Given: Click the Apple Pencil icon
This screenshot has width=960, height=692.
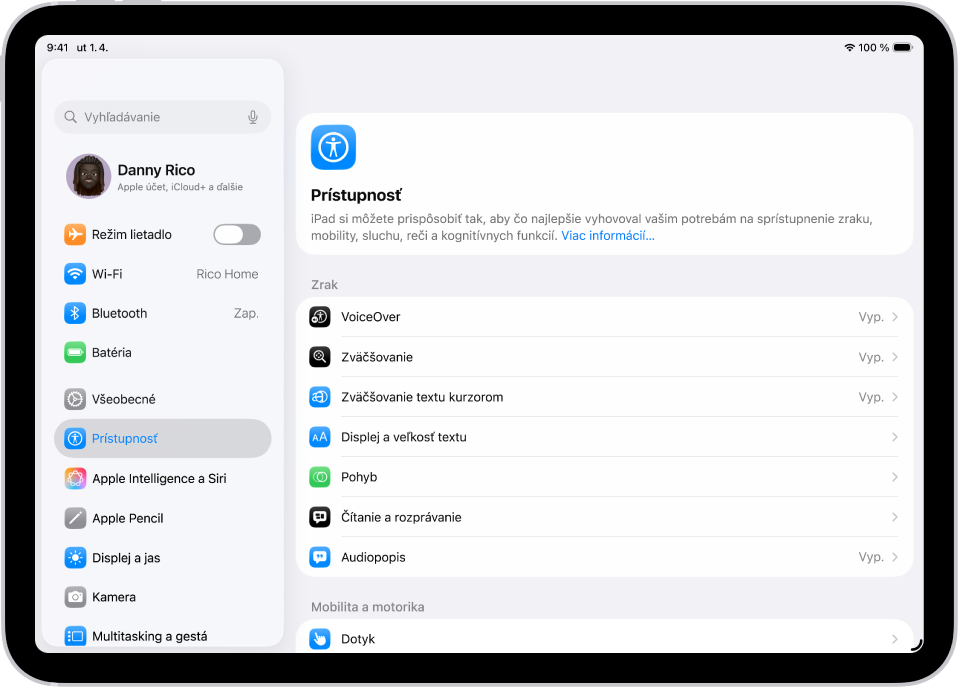Looking at the screenshot, I should pos(75,518).
